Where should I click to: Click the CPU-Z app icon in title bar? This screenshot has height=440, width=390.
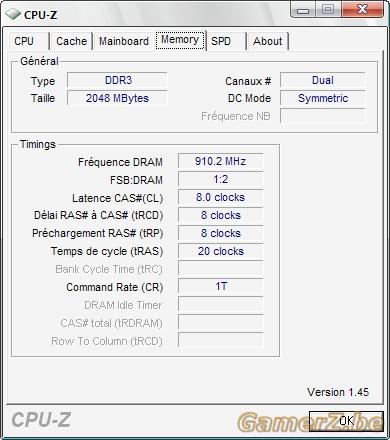(13, 14)
